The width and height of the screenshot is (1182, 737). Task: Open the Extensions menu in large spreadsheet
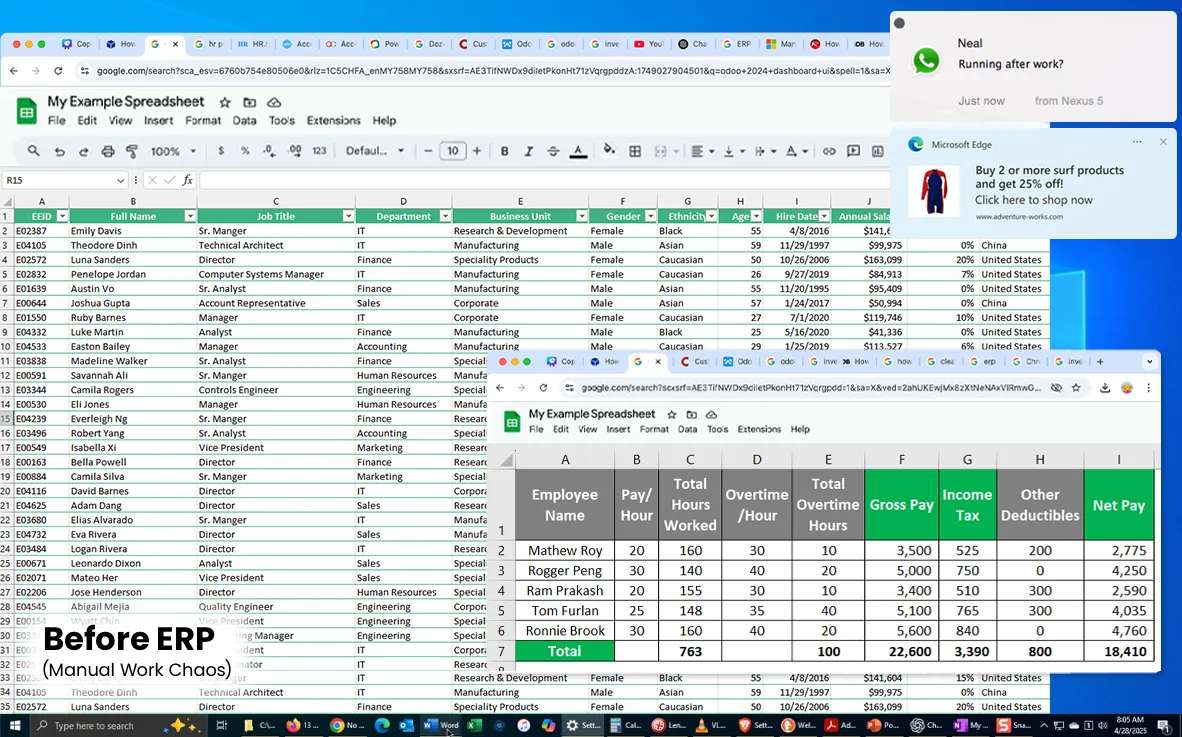pos(333,121)
